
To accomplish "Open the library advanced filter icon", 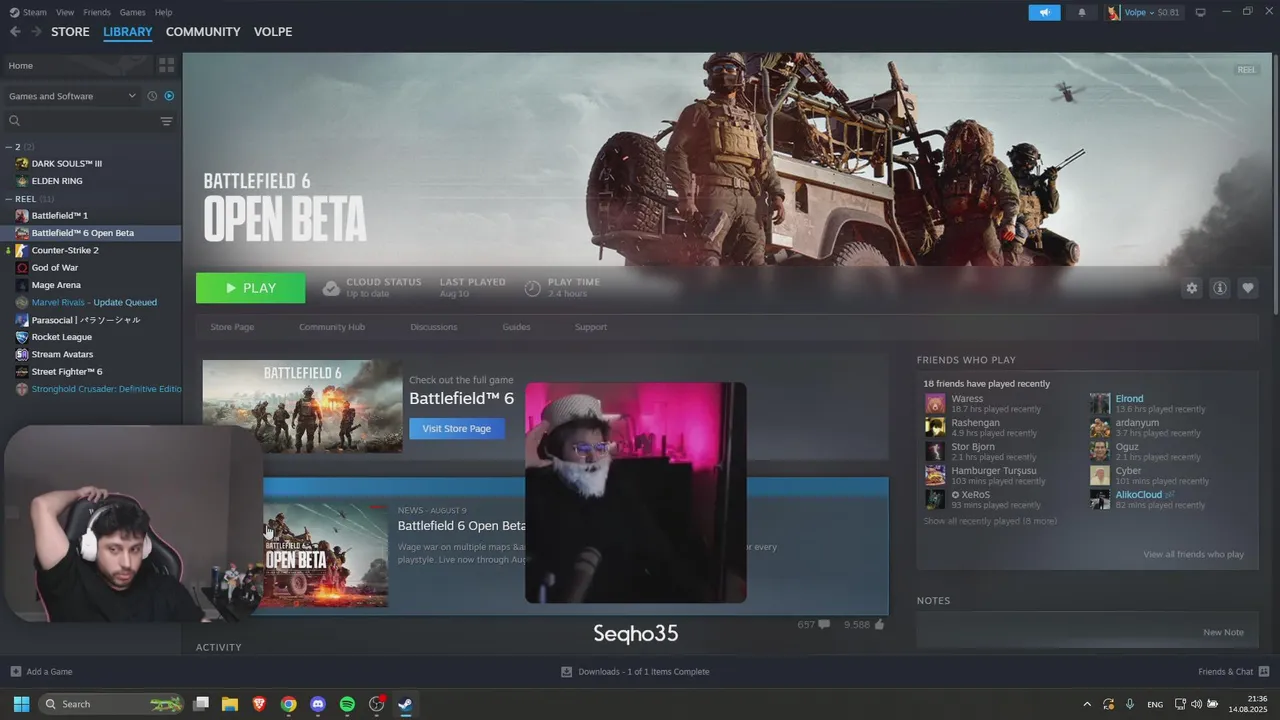I will pyautogui.click(x=166, y=121).
